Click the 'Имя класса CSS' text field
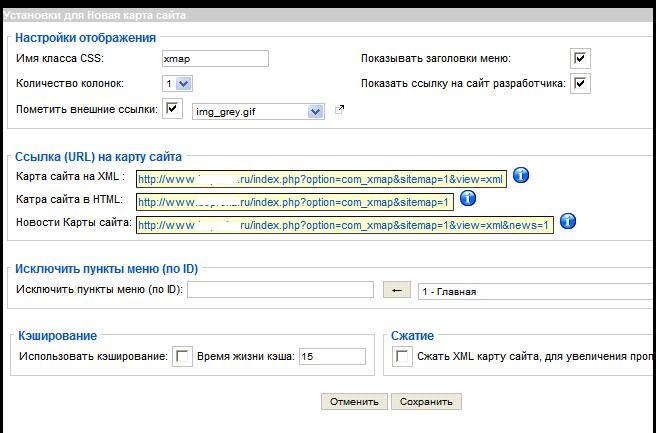The height and width of the screenshot is (433, 656). [x=214, y=59]
